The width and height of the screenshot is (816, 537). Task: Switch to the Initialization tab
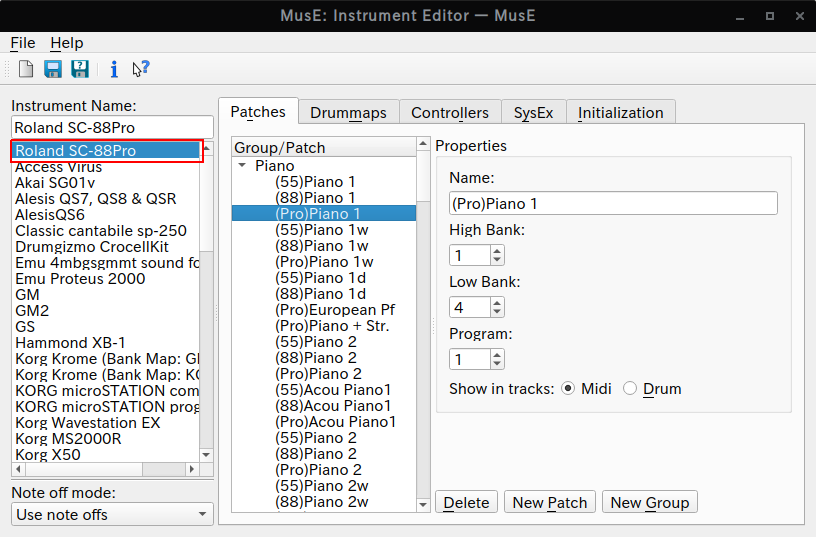pyautogui.click(x=621, y=112)
